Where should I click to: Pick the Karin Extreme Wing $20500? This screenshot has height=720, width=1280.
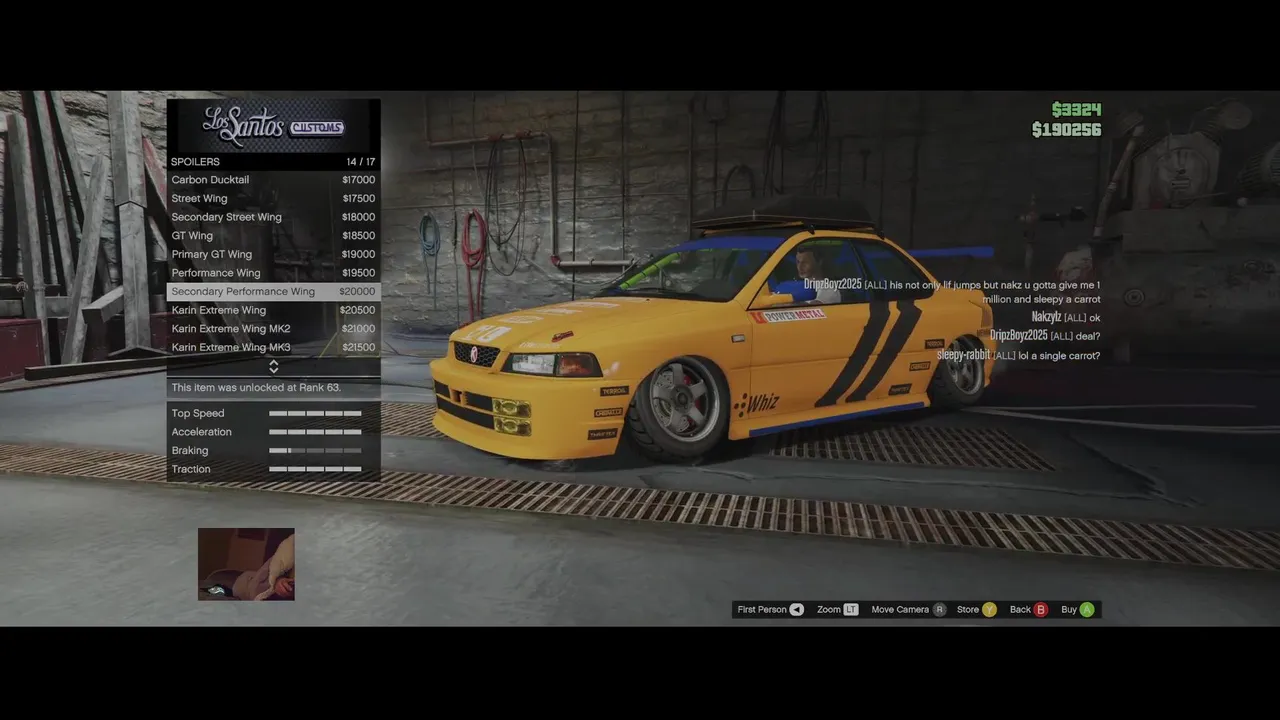point(273,310)
